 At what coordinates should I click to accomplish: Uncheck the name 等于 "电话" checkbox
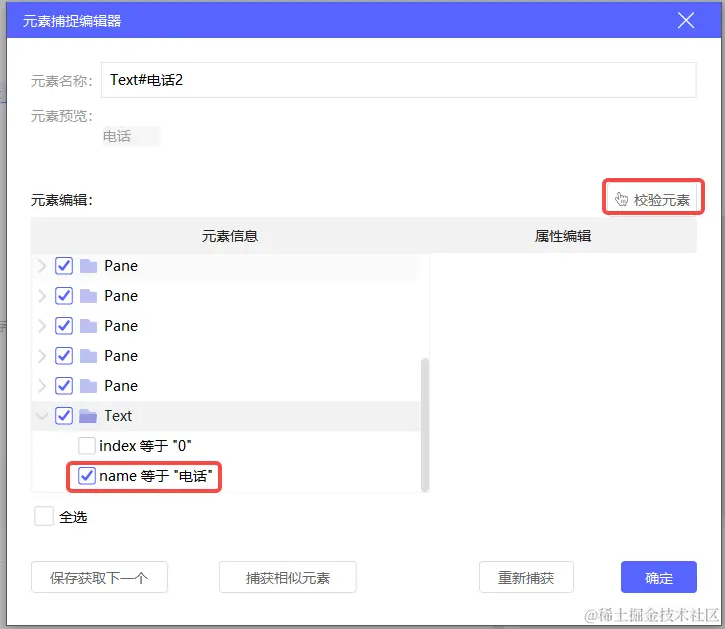point(86,476)
